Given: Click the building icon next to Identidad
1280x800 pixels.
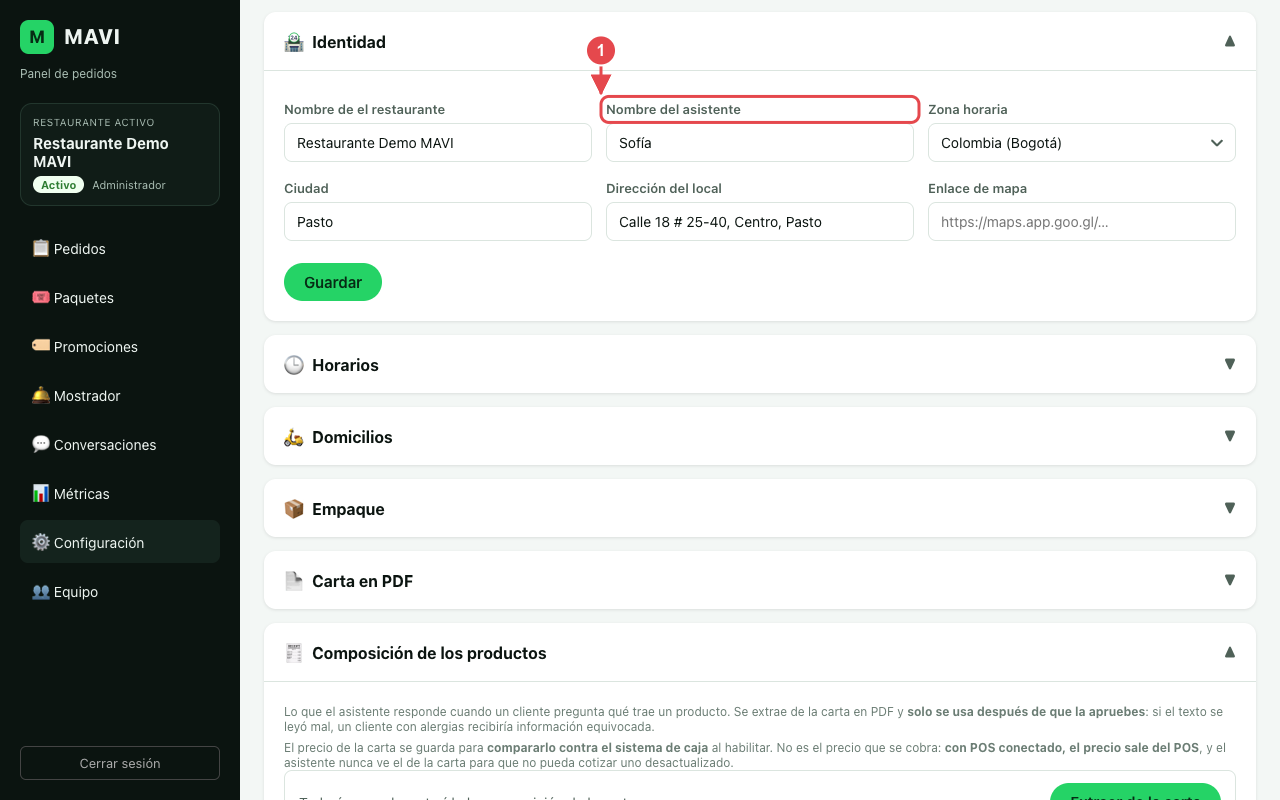Looking at the screenshot, I should click(x=294, y=42).
